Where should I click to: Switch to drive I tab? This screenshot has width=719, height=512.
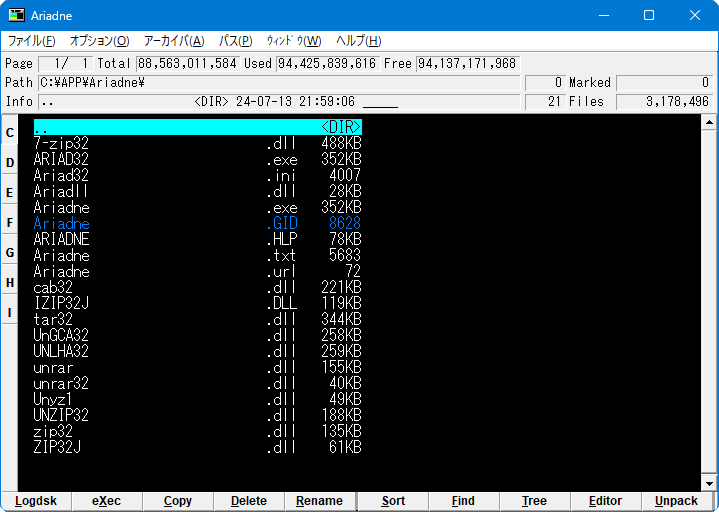10,313
